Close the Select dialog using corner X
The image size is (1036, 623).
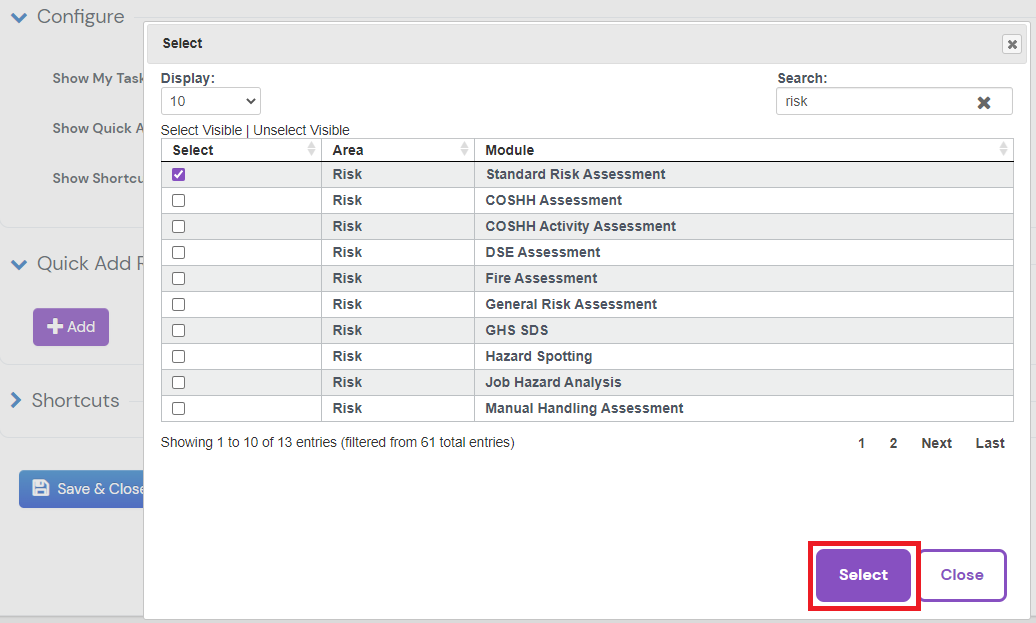point(1012,44)
